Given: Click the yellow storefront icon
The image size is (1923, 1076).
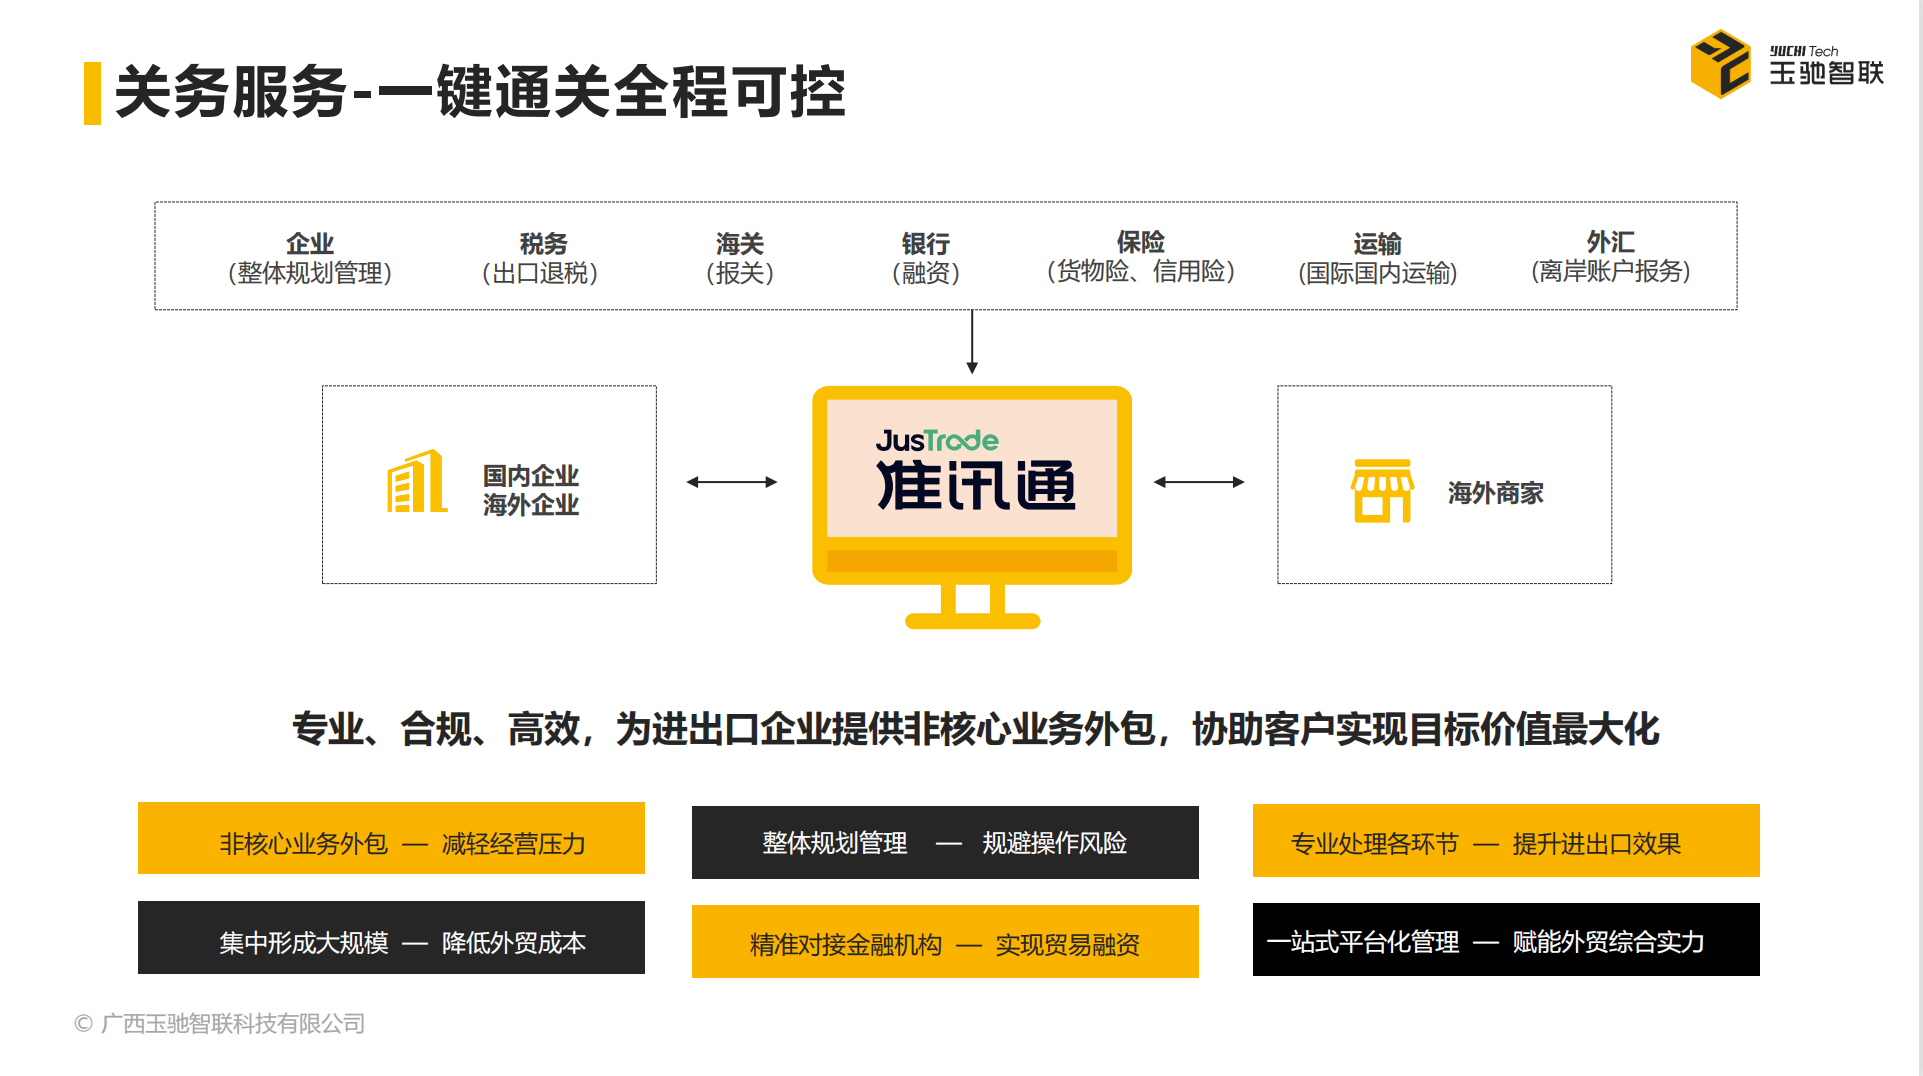Looking at the screenshot, I should point(1382,491).
